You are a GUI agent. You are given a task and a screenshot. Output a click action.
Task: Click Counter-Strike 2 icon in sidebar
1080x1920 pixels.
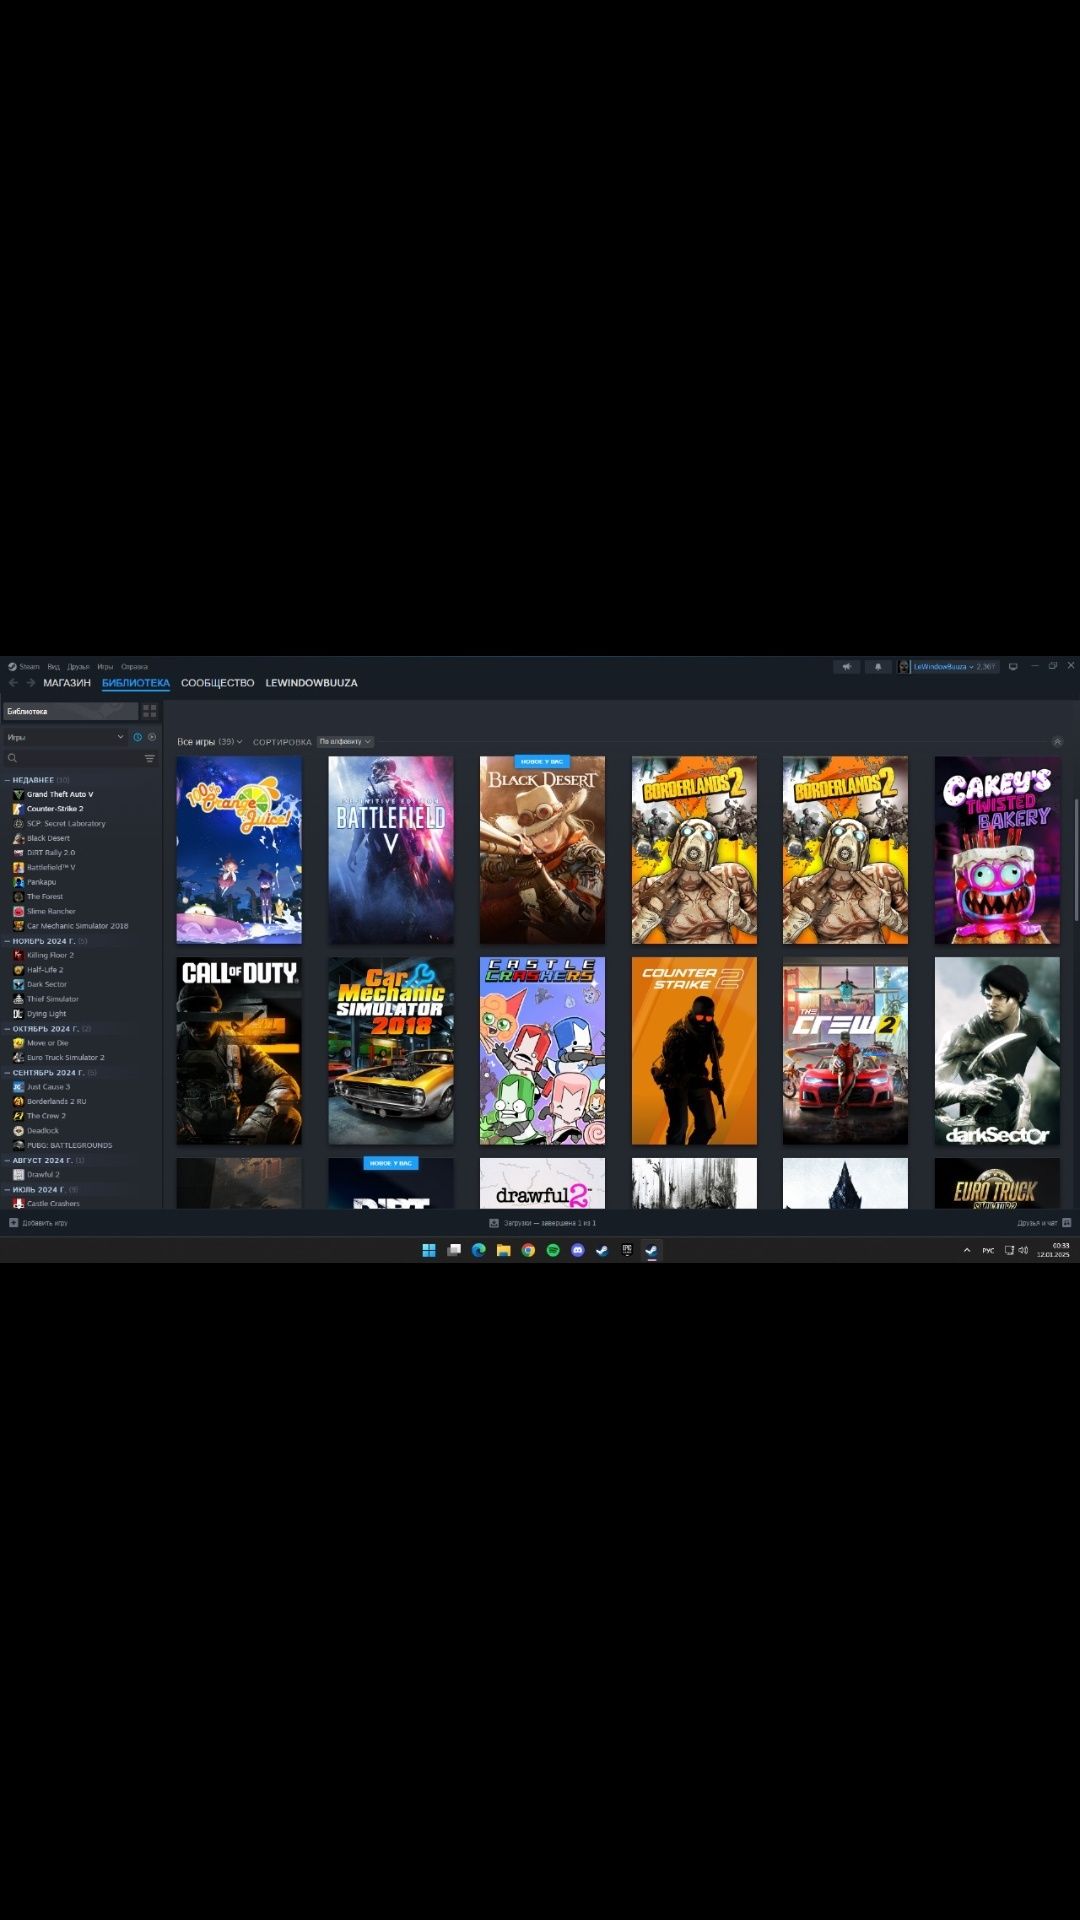tap(18, 809)
